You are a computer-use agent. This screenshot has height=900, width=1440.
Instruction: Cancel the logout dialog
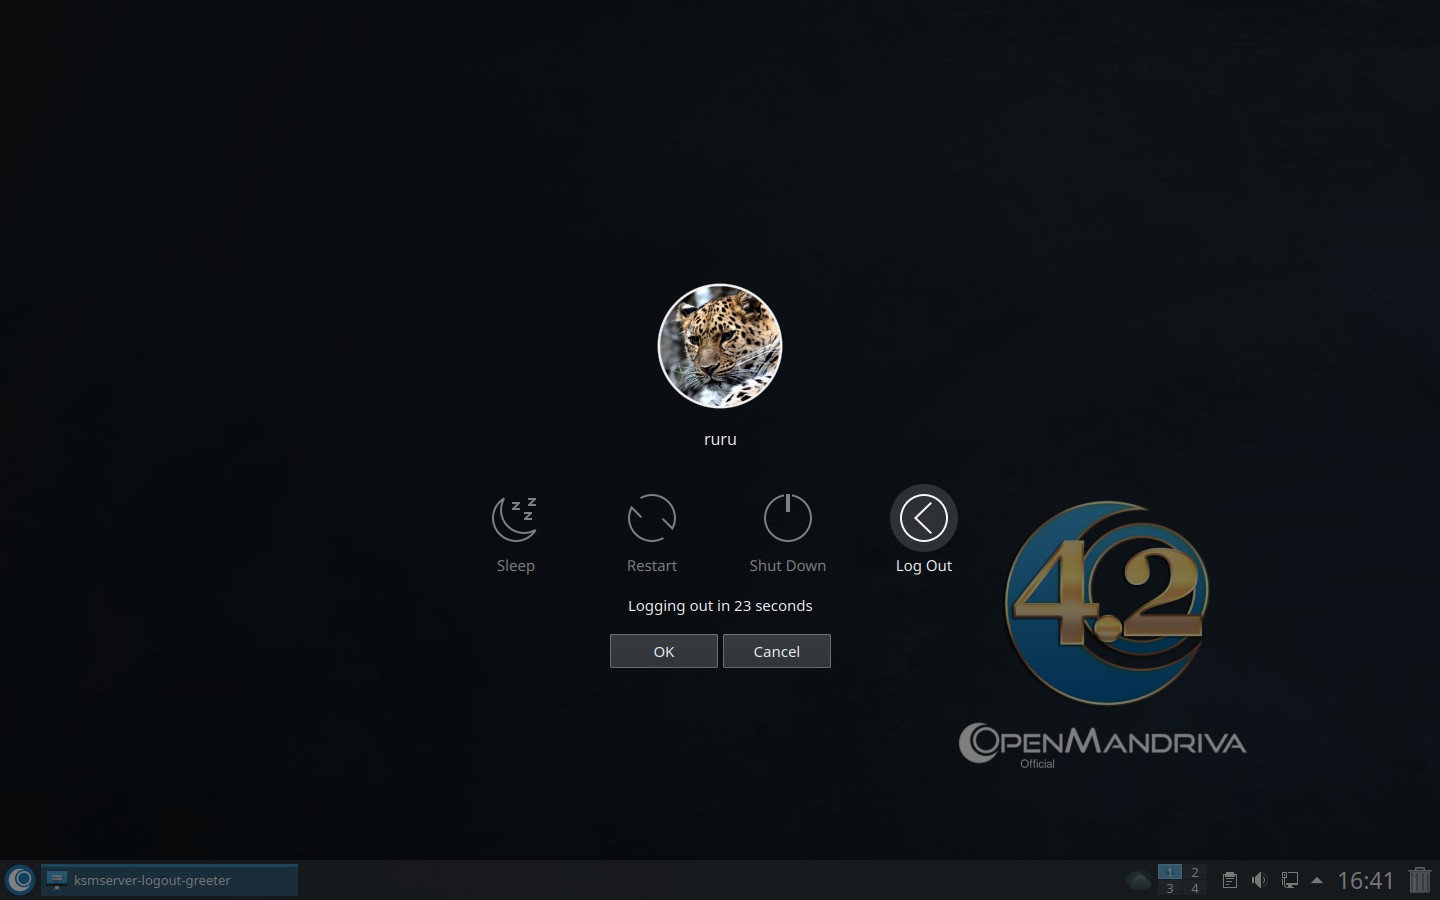[776, 651]
